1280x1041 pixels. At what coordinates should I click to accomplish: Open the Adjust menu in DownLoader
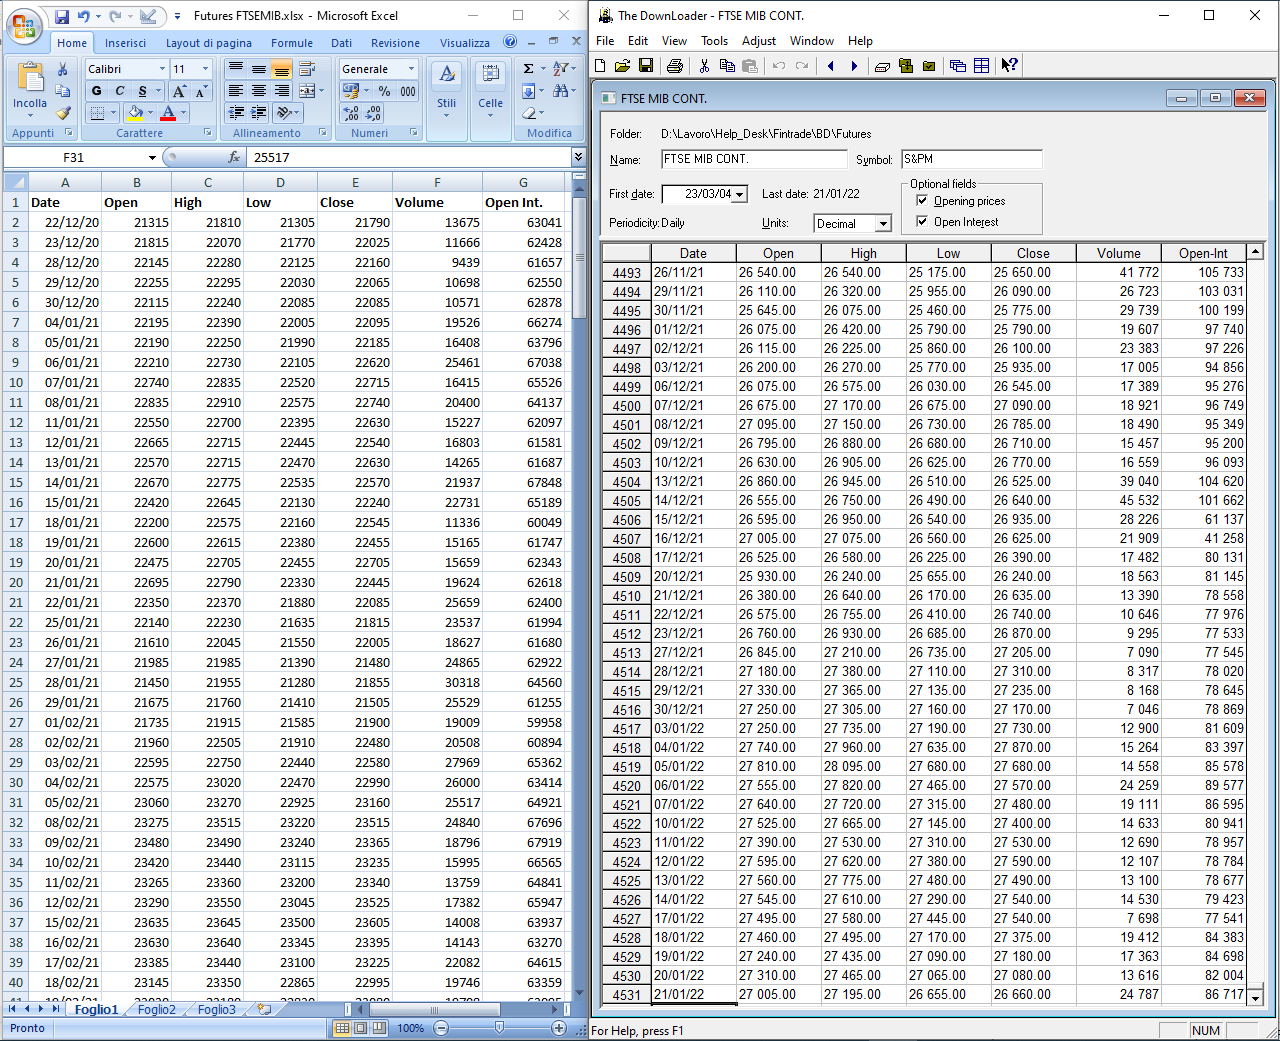tap(759, 41)
